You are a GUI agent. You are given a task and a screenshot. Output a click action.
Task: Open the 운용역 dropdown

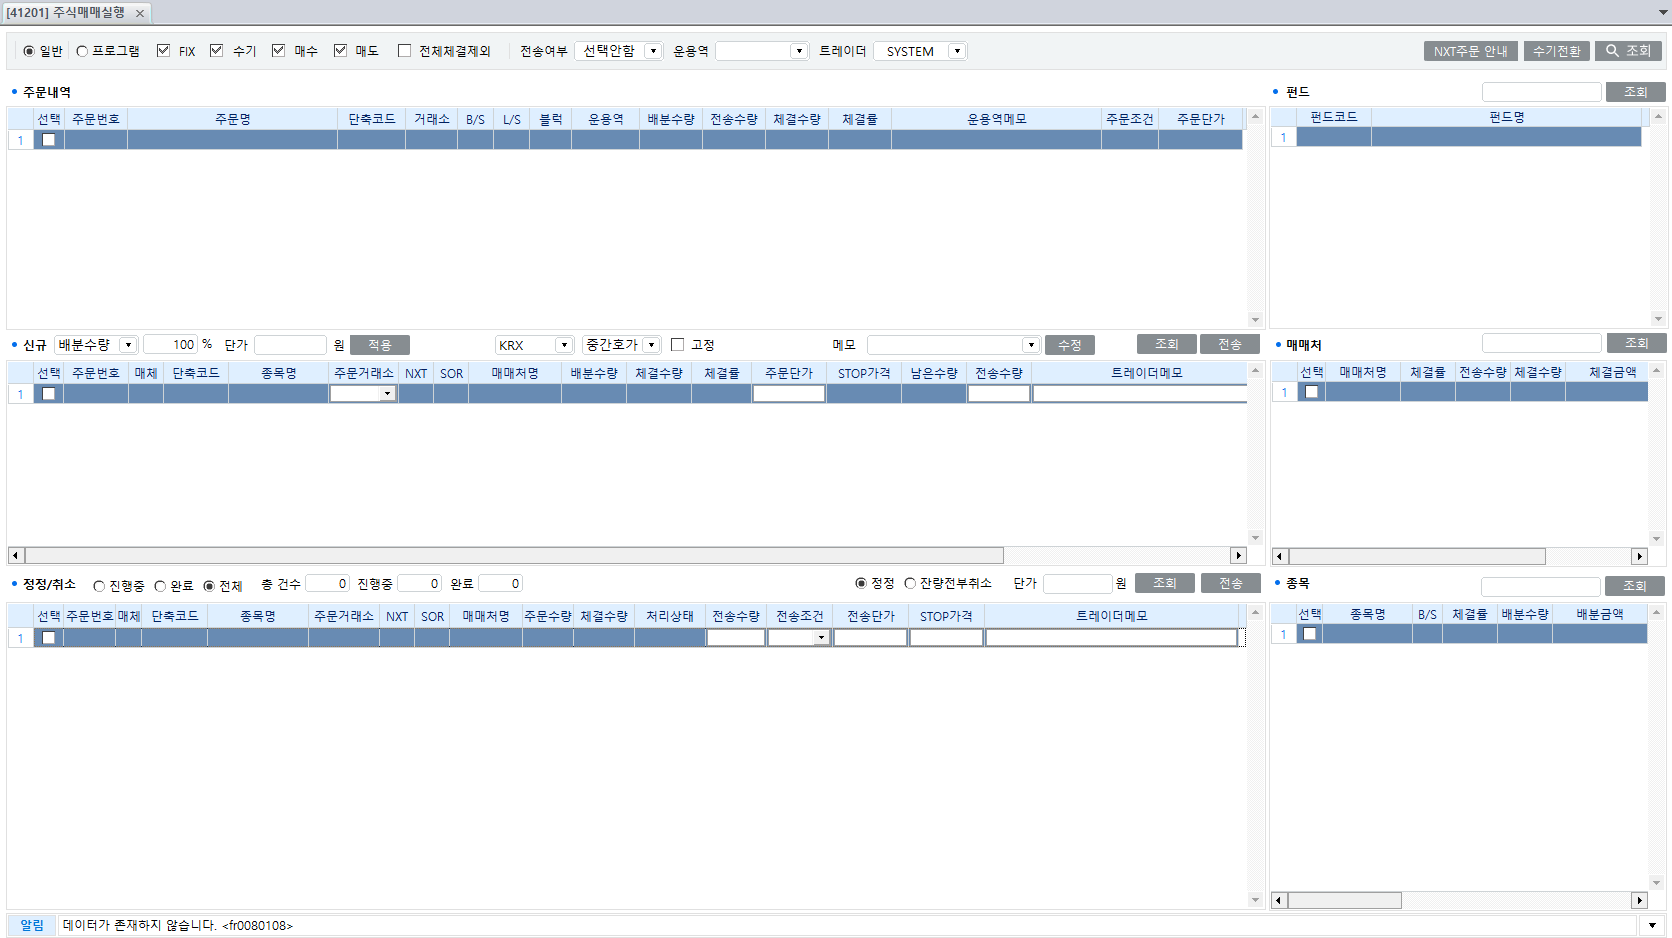coord(799,51)
